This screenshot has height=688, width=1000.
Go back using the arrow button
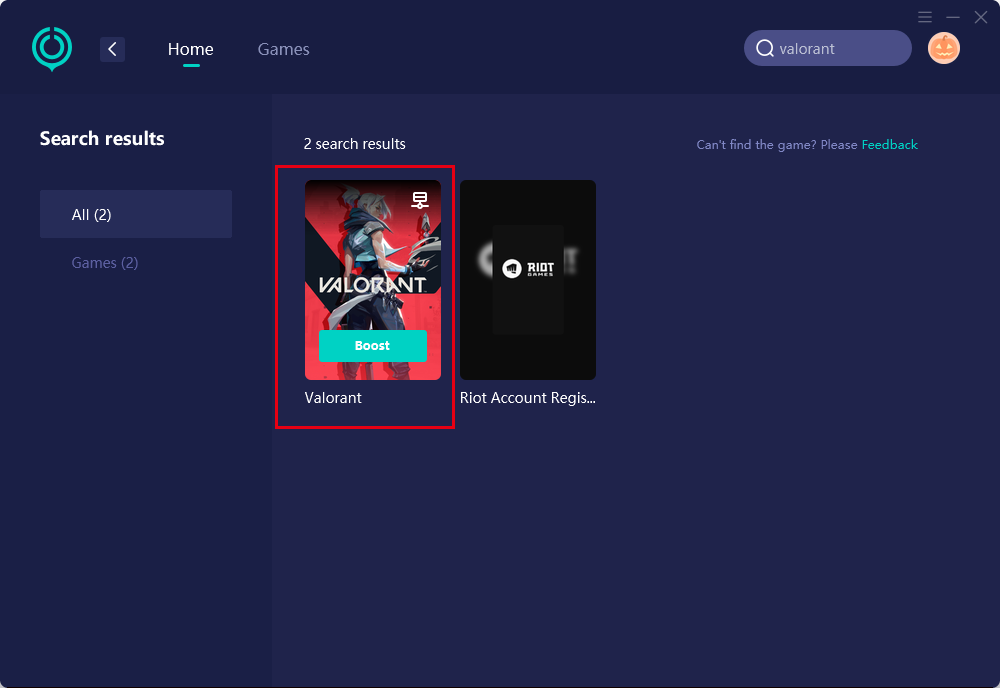tap(112, 49)
